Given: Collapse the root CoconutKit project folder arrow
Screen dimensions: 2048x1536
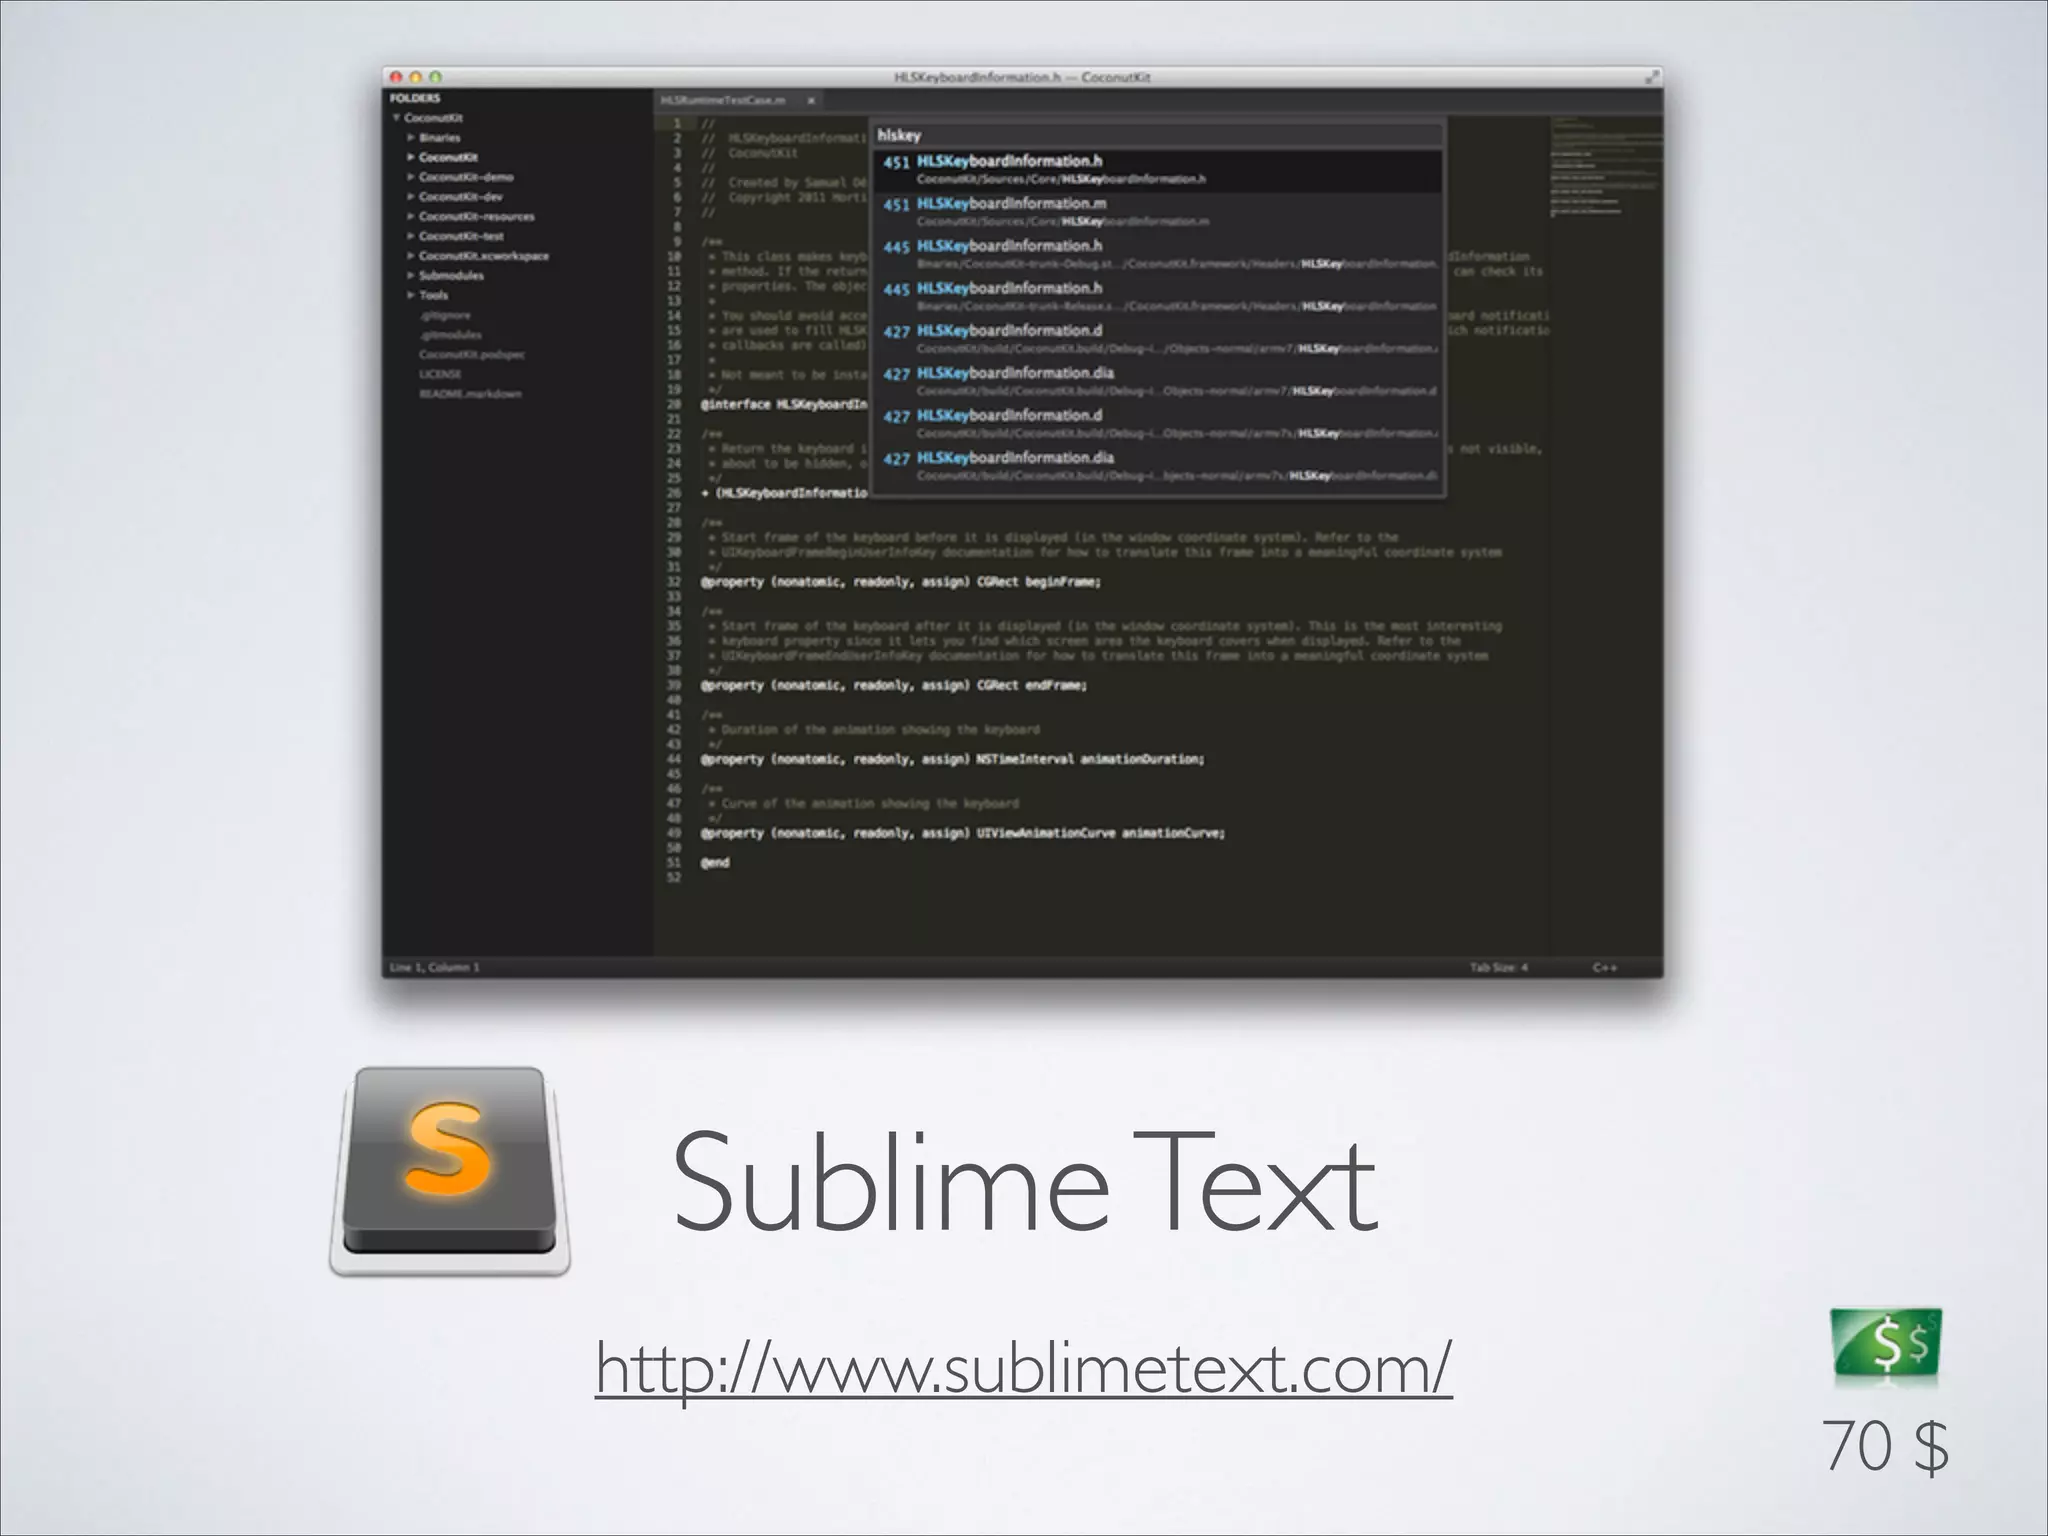Looking at the screenshot, I should (x=396, y=118).
